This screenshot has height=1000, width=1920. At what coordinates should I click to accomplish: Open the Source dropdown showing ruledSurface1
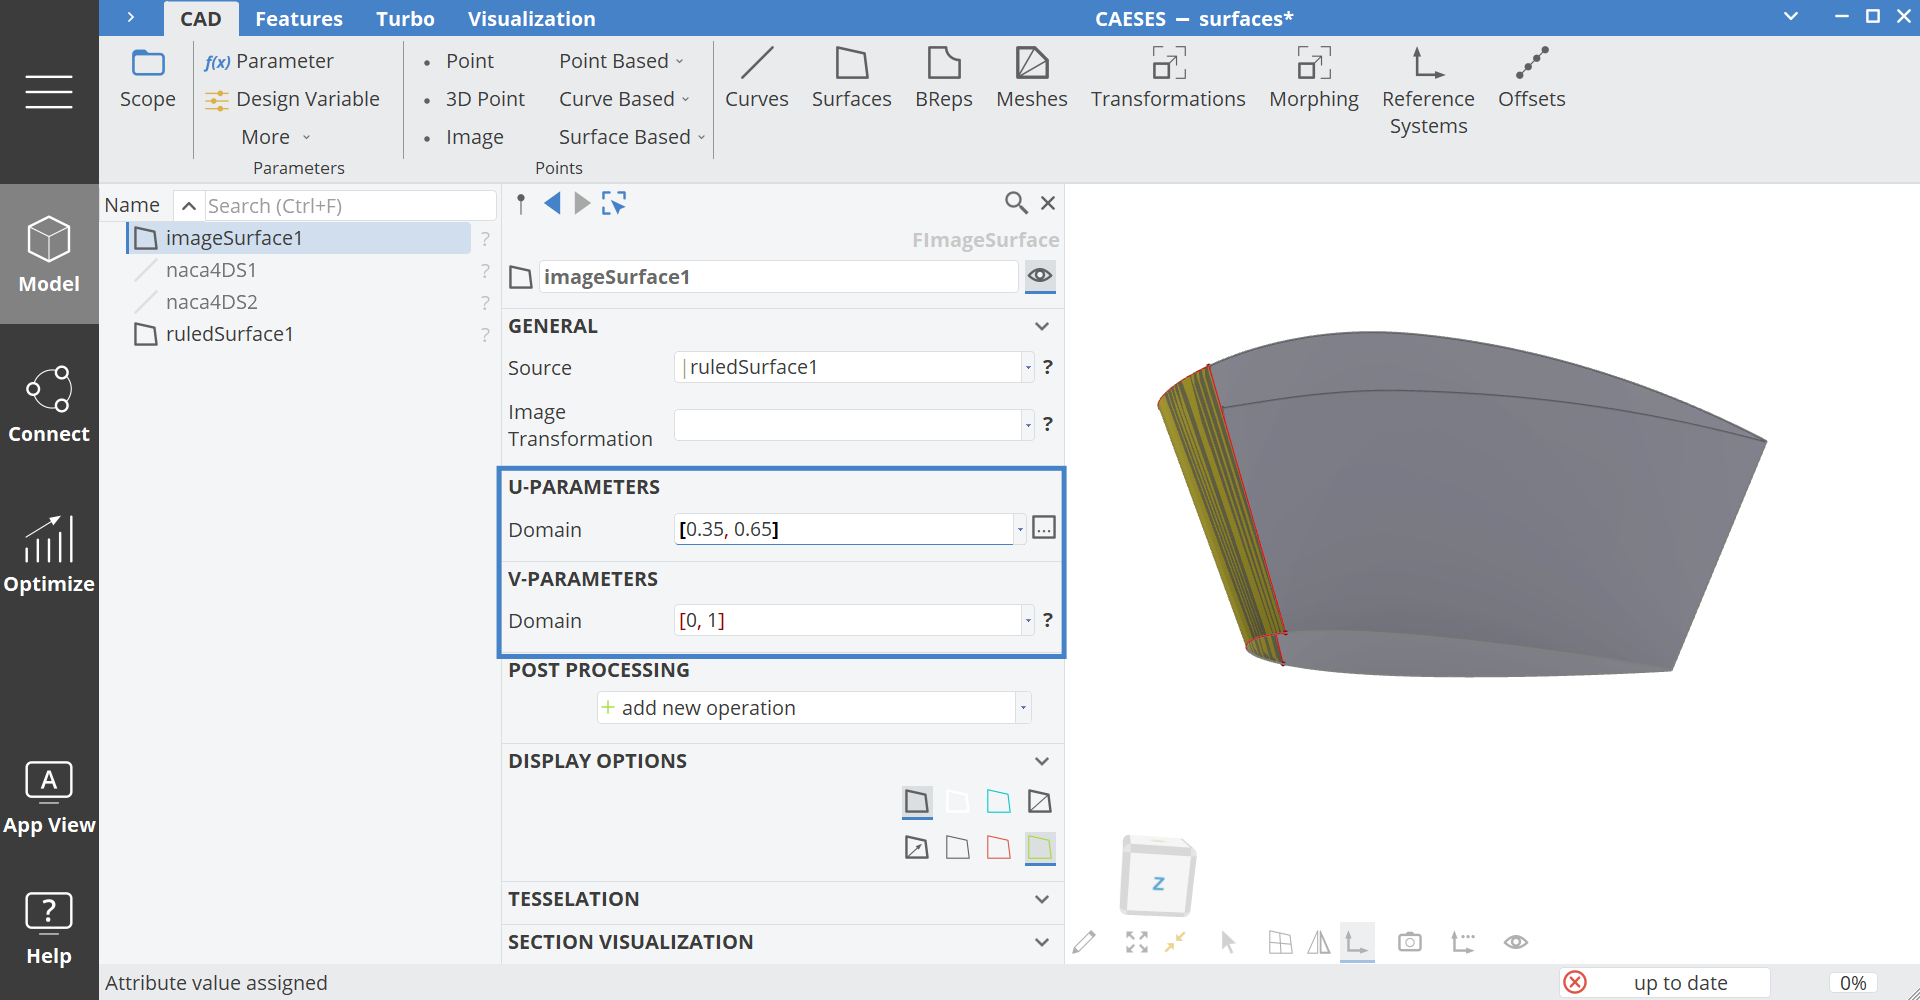pyautogui.click(x=1026, y=366)
